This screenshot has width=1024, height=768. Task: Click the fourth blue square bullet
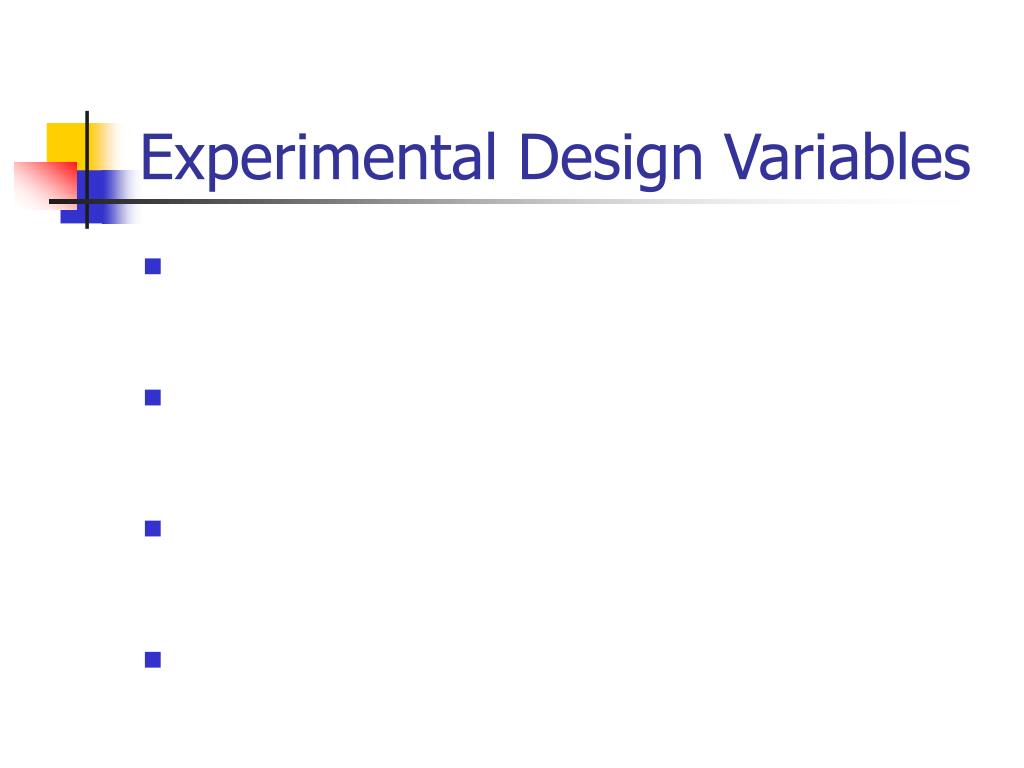click(x=153, y=660)
